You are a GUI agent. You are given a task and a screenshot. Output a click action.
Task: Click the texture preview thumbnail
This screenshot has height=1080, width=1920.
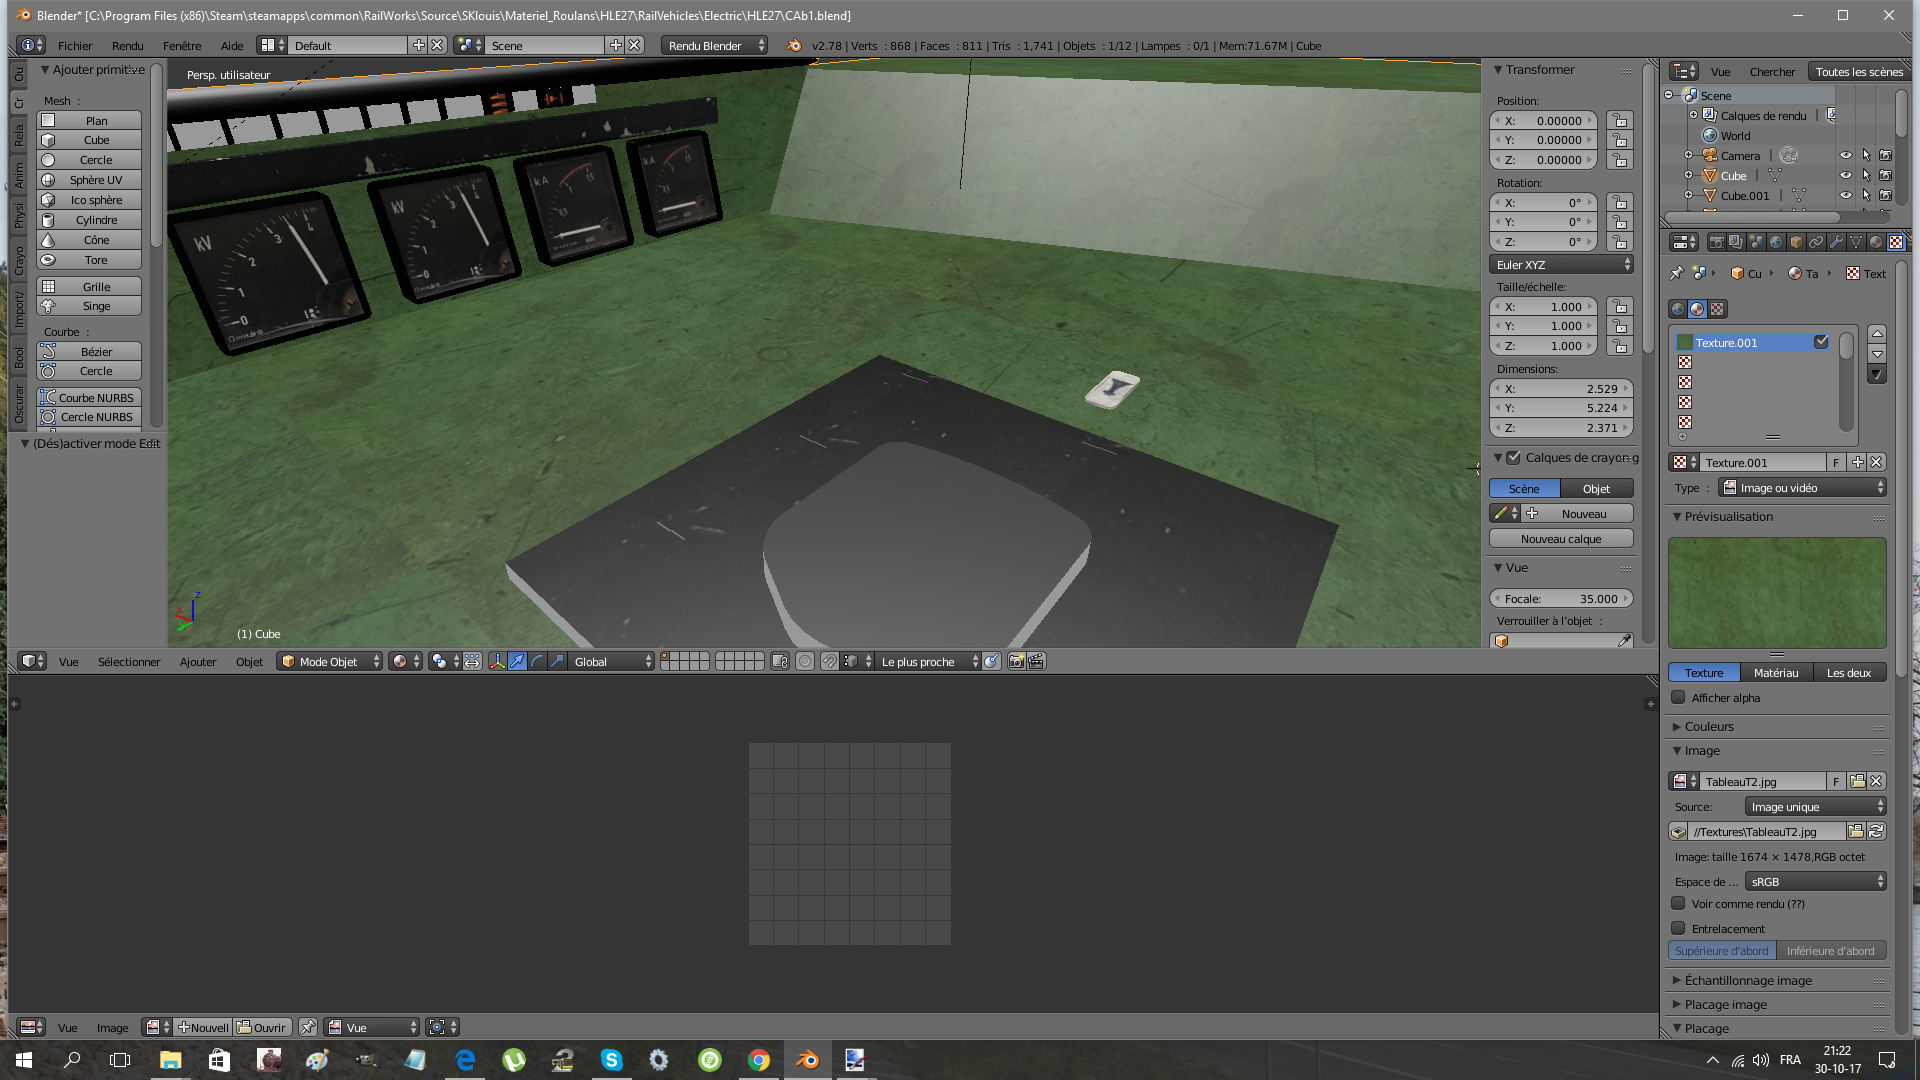pos(1777,592)
